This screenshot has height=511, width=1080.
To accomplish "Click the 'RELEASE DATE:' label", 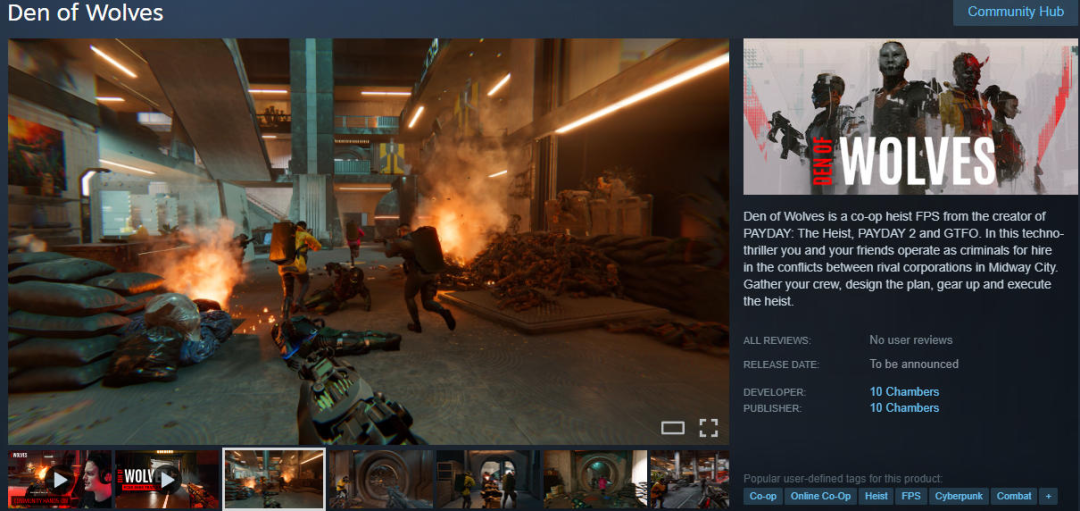I will point(781,364).
